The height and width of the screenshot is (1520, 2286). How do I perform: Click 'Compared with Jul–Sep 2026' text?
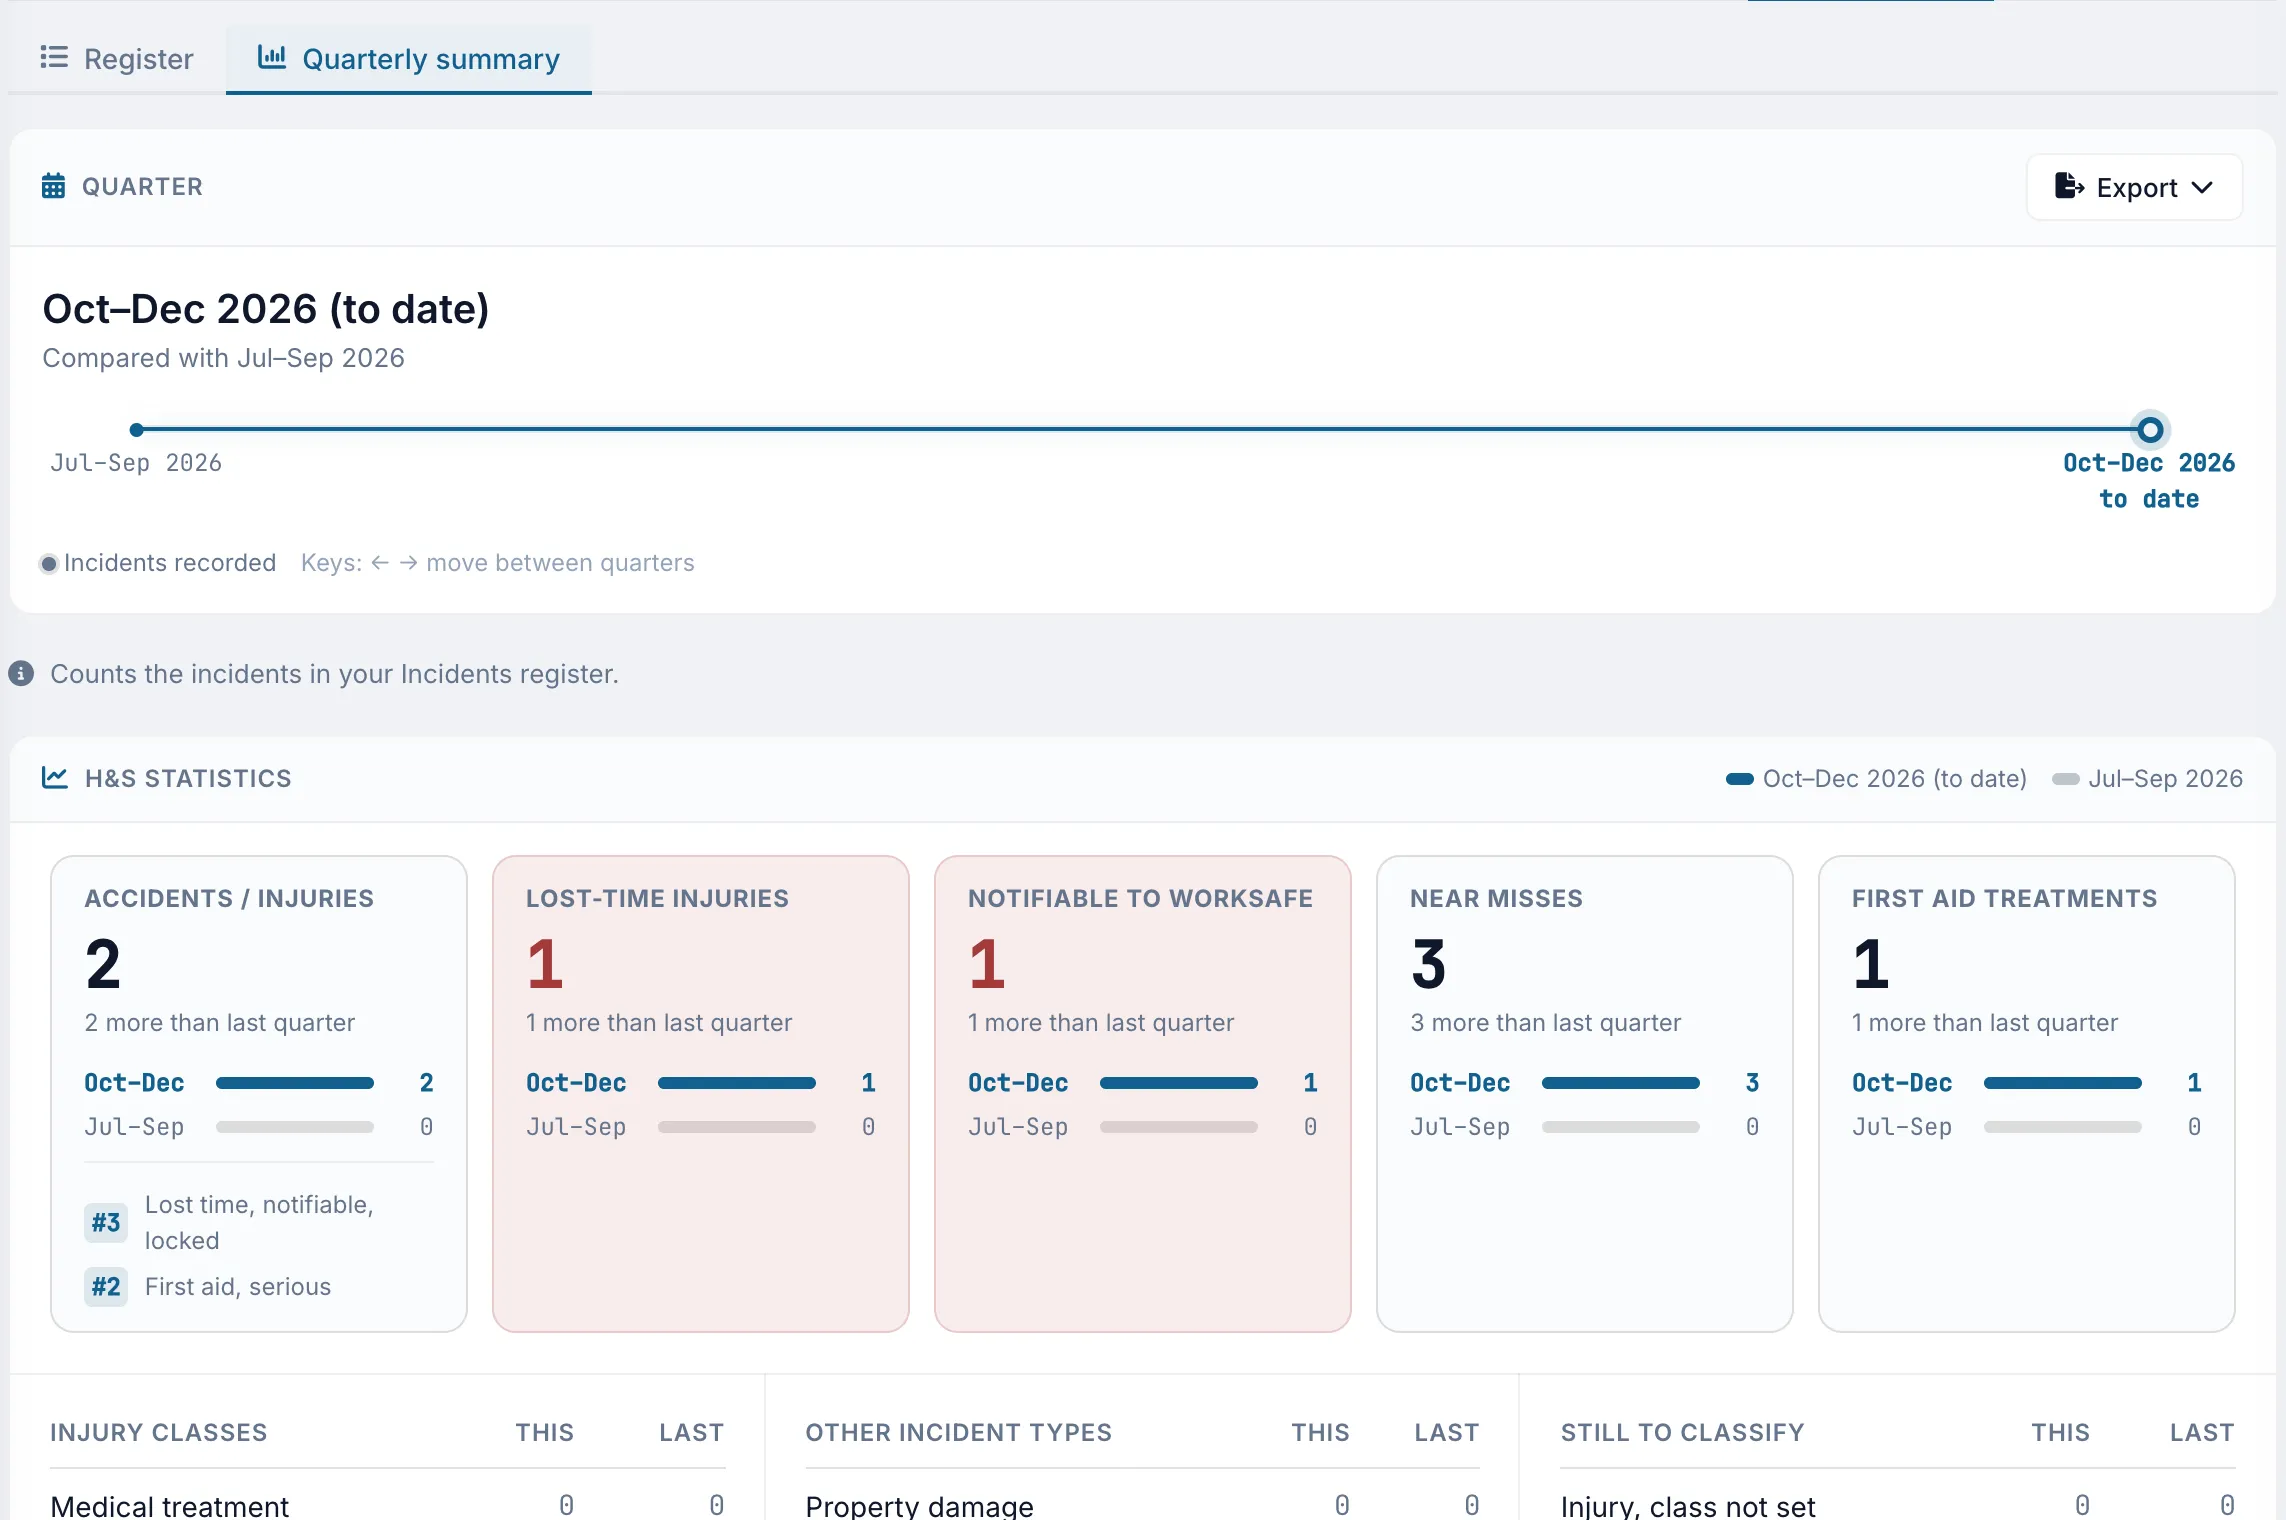223,358
